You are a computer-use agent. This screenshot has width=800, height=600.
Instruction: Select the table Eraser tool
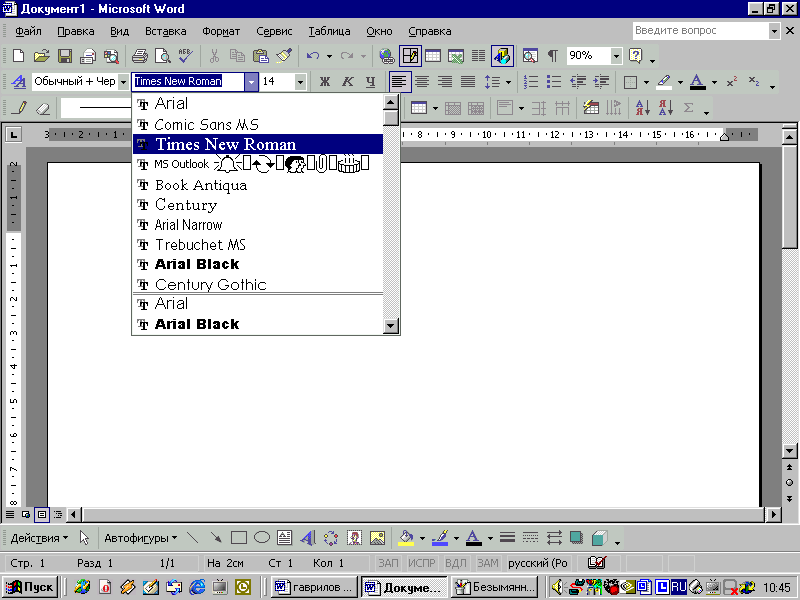(x=43, y=108)
